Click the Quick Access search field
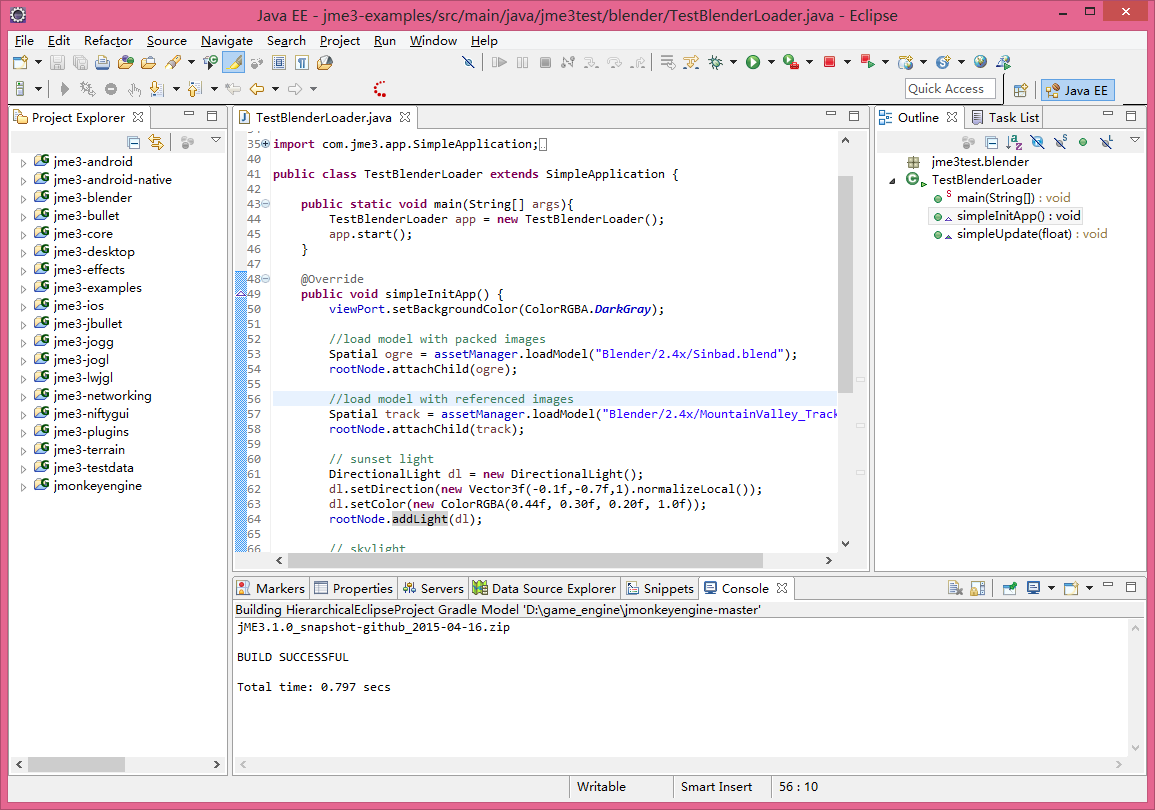This screenshot has width=1155, height=810. point(950,89)
